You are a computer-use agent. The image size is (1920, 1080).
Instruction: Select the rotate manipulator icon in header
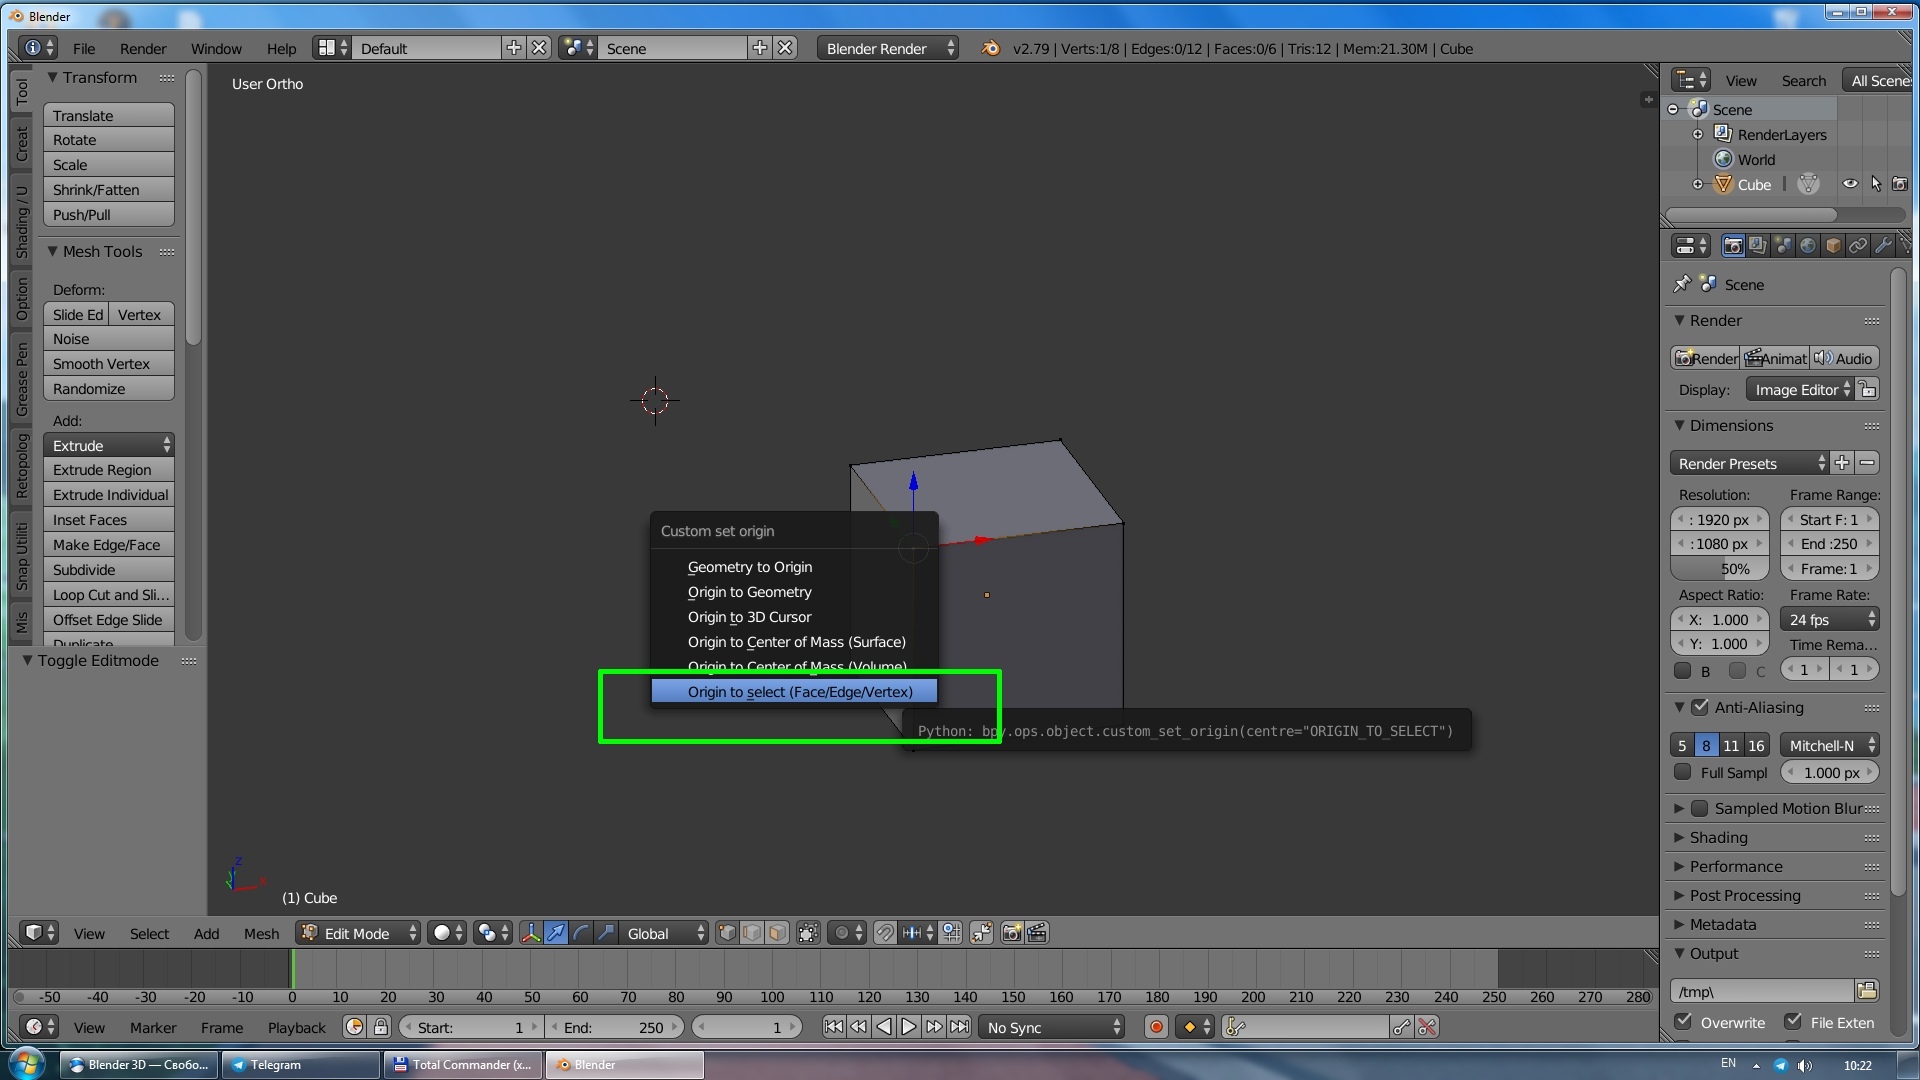click(581, 933)
